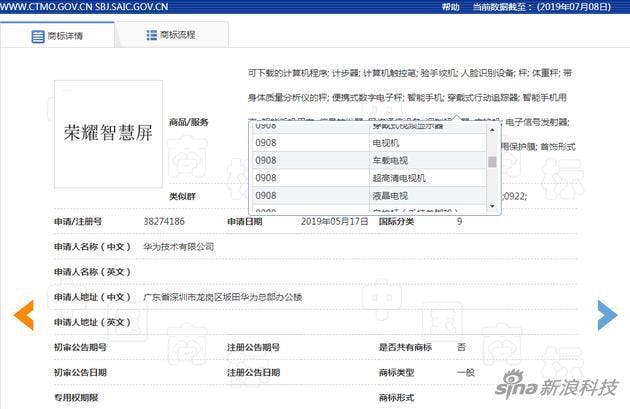This screenshot has width=630, height=409.
Task: Click the 申请人名称（中文） label
Action: 92,247
